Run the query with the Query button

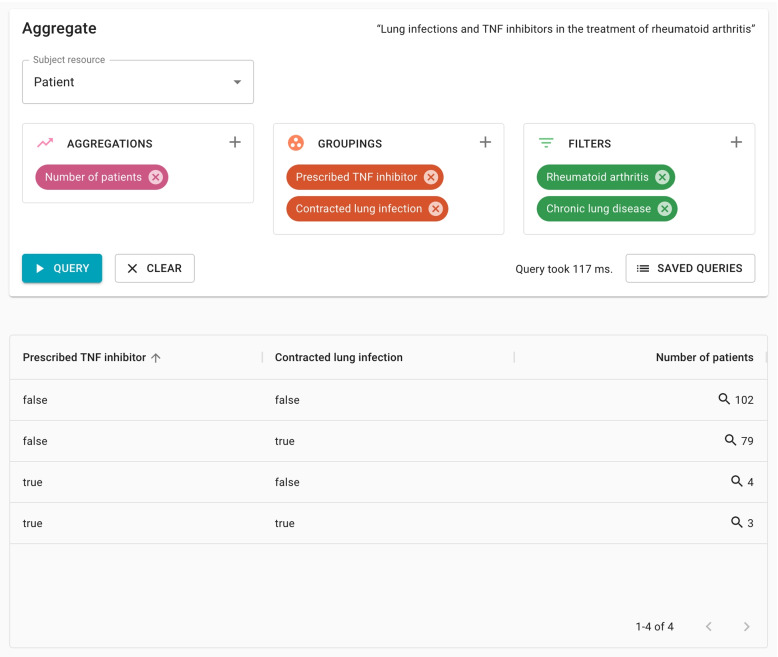click(x=62, y=268)
